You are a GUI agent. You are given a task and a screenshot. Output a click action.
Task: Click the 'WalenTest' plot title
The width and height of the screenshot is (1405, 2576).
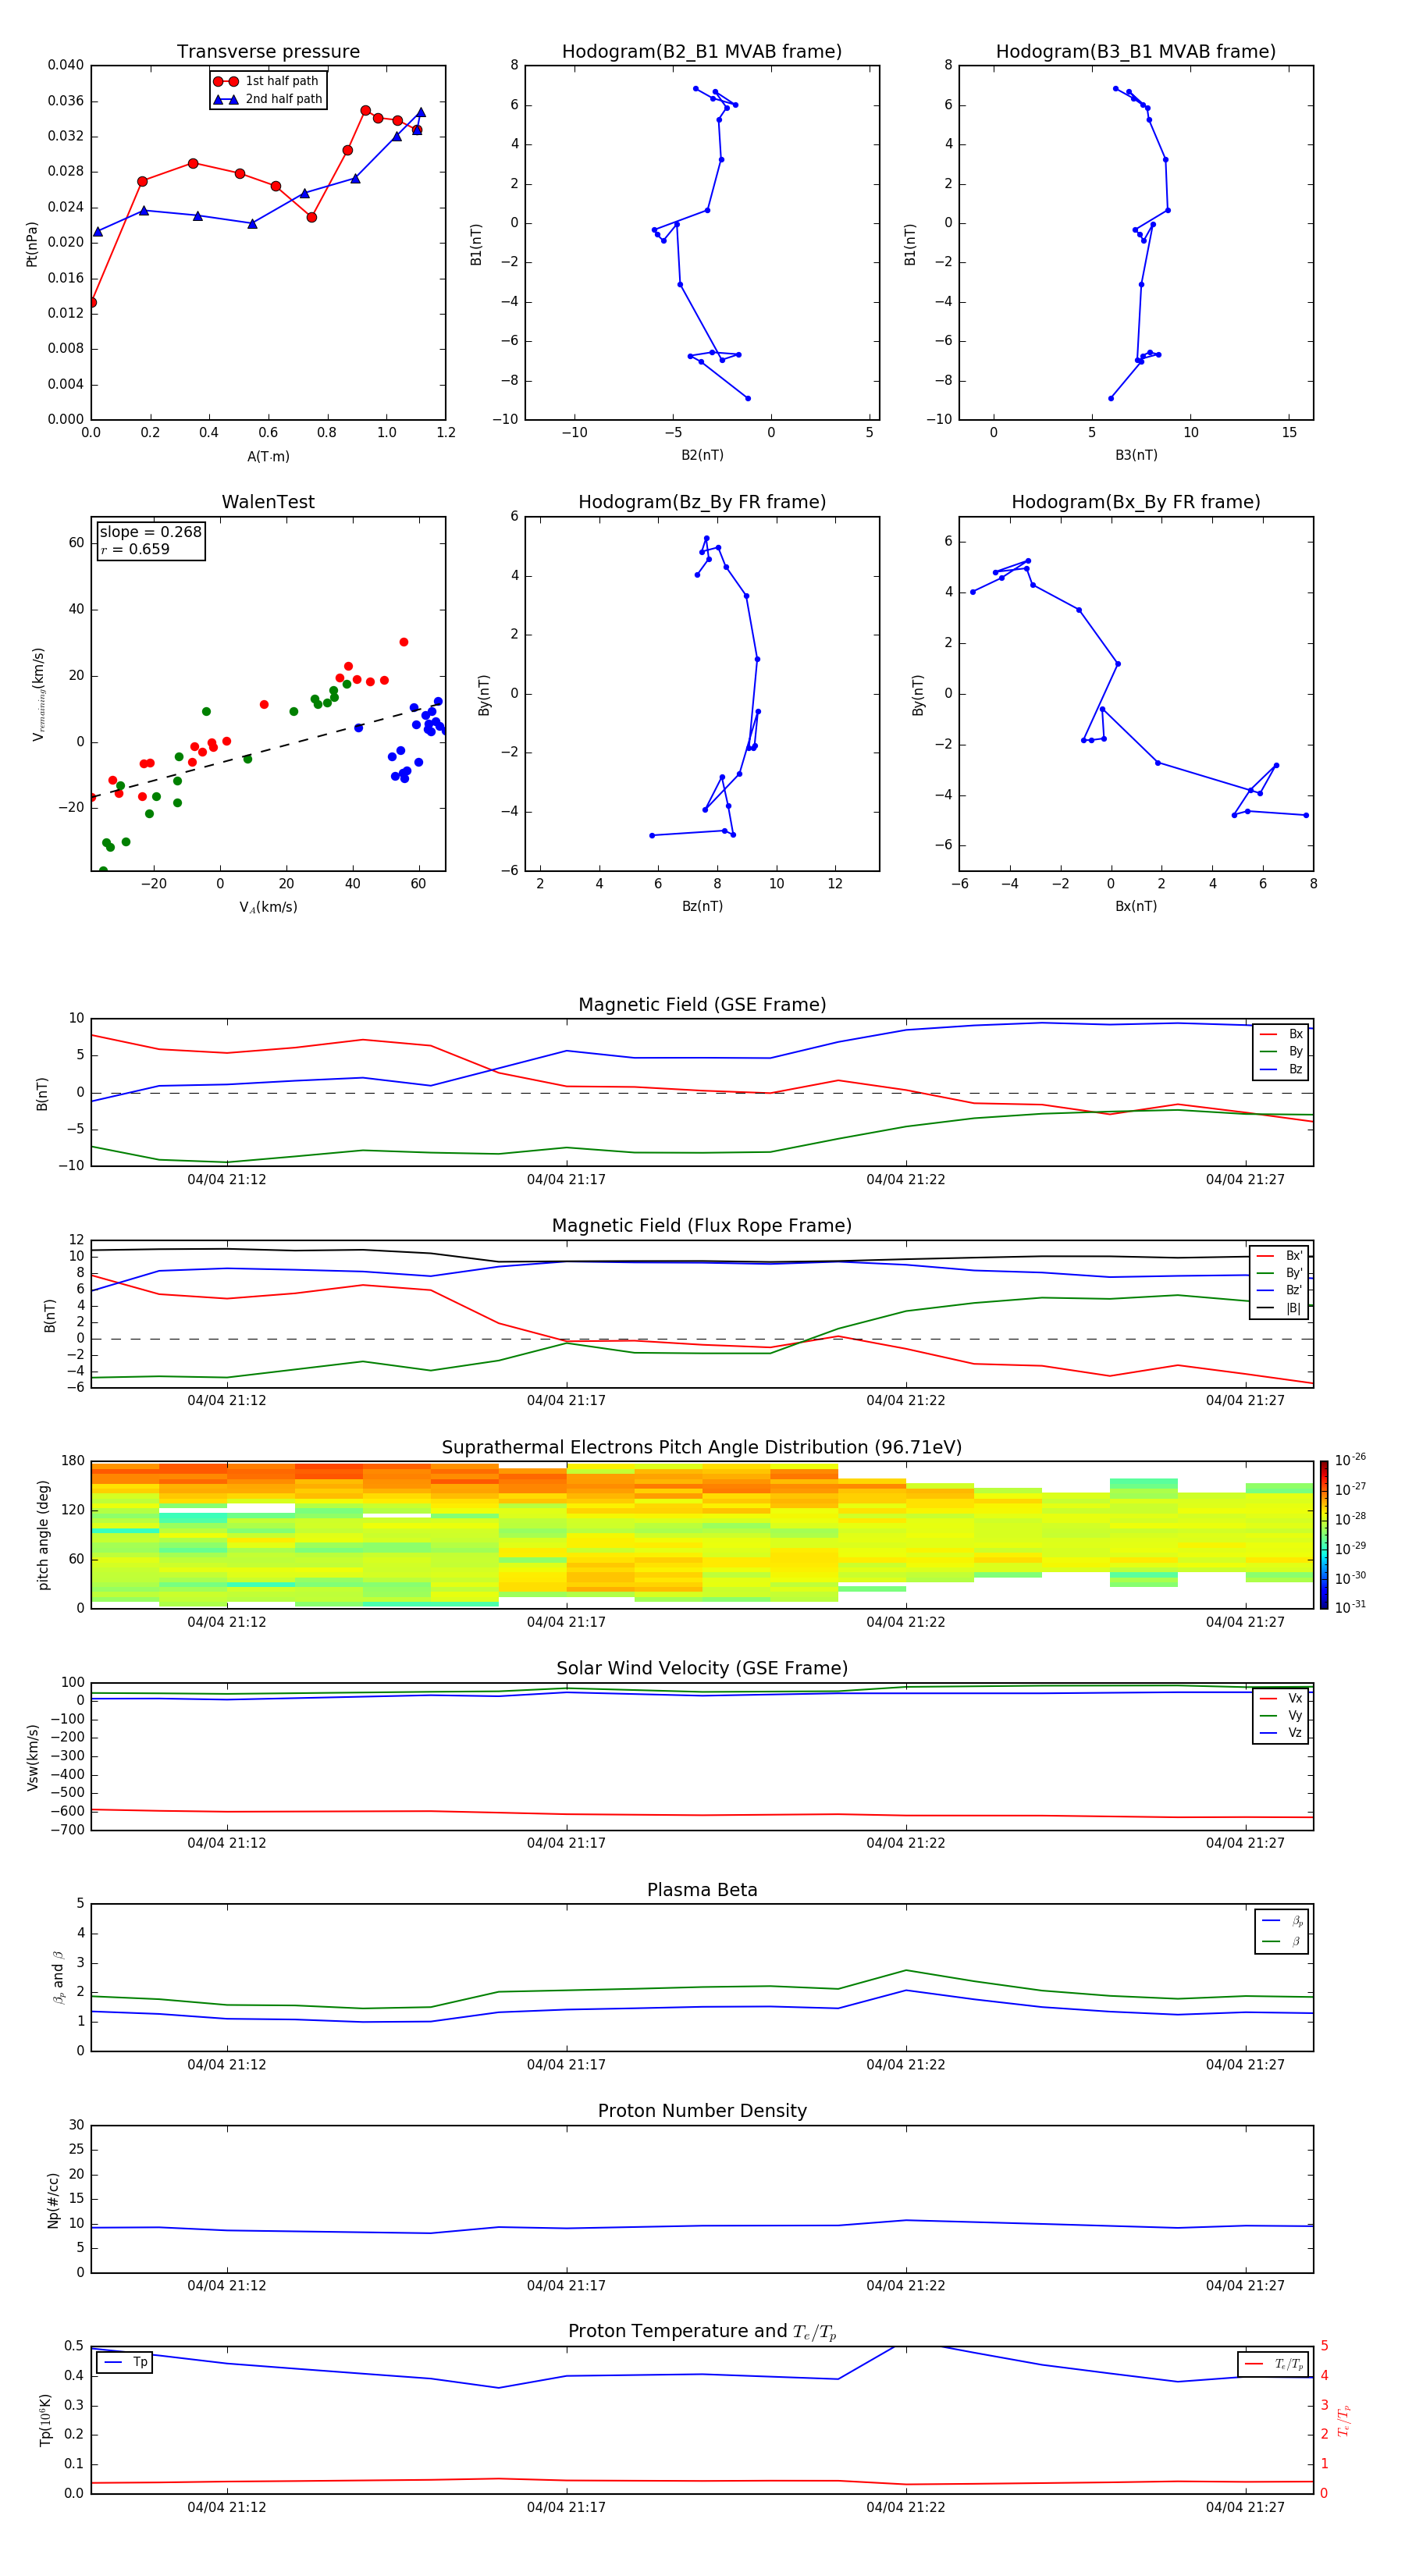tap(268, 502)
